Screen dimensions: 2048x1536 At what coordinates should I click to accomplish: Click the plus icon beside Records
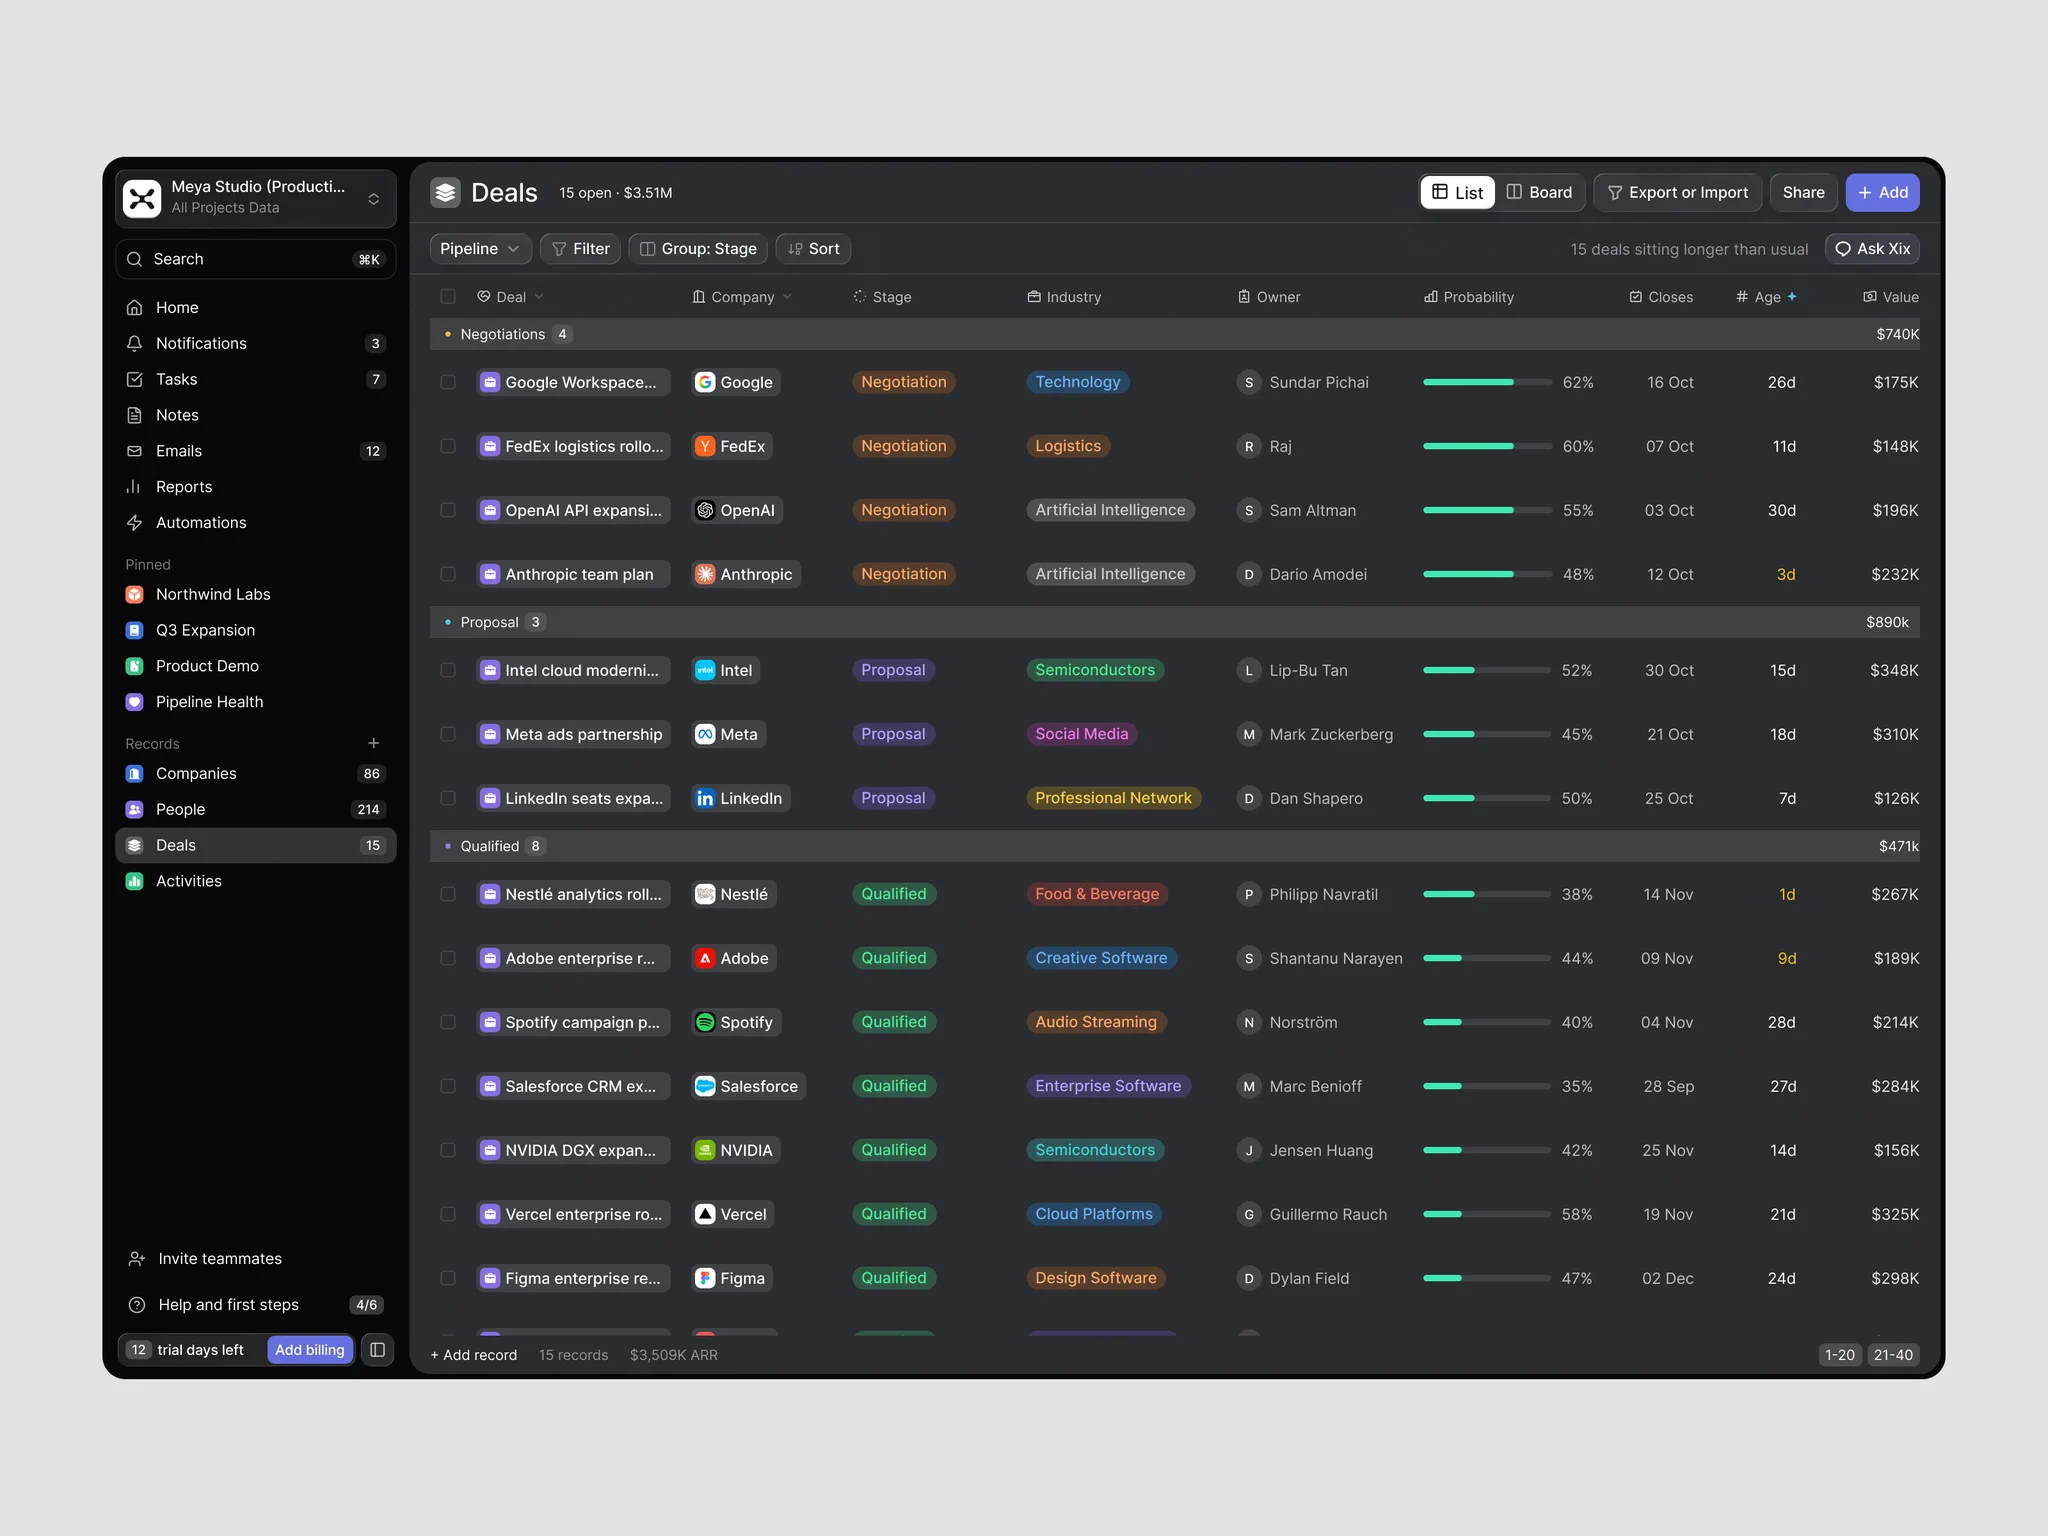[x=374, y=743]
